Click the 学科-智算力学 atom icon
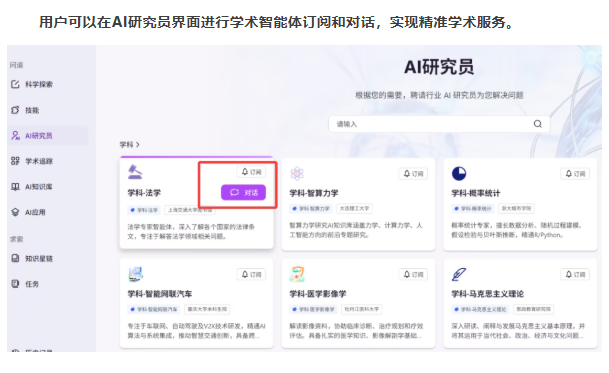 pyautogui.click(x=297, y=174)
